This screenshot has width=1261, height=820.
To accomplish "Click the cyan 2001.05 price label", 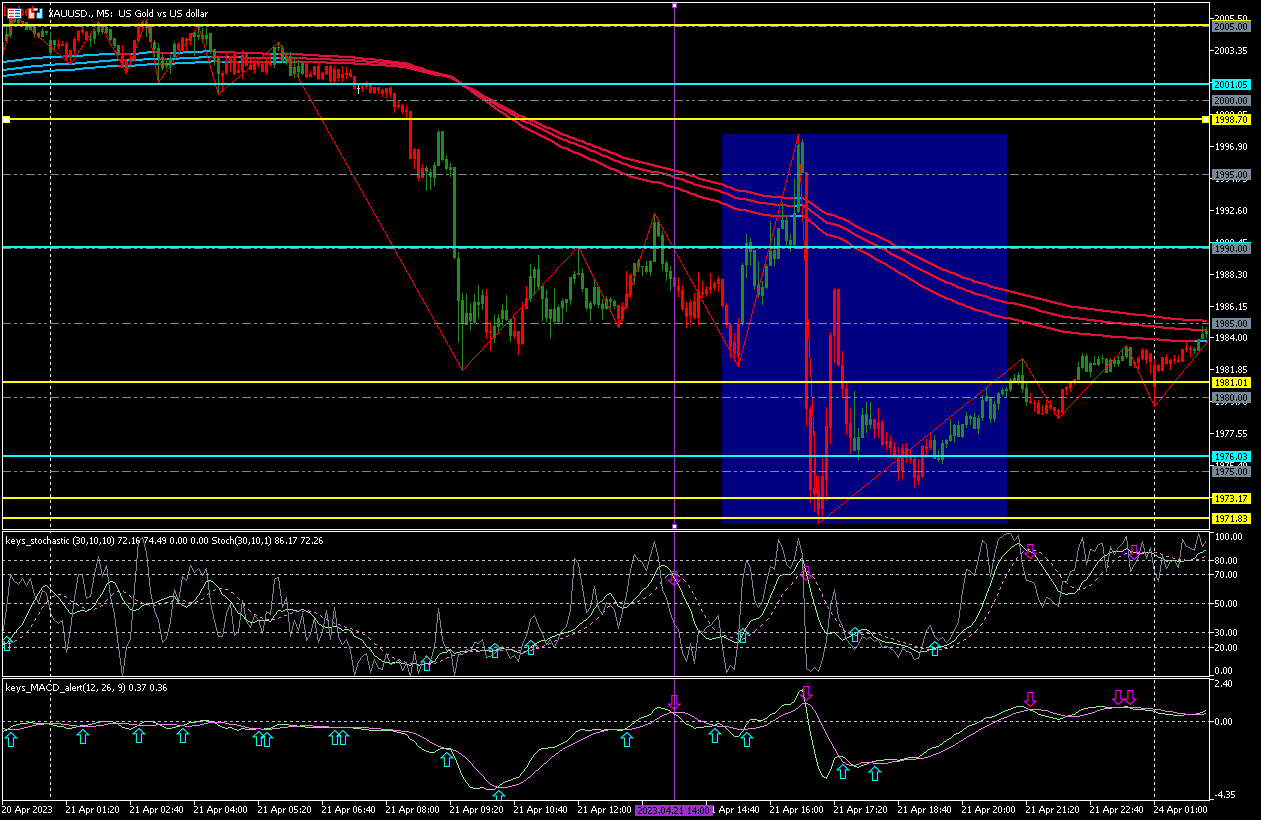I will (x=1230, y=85).
